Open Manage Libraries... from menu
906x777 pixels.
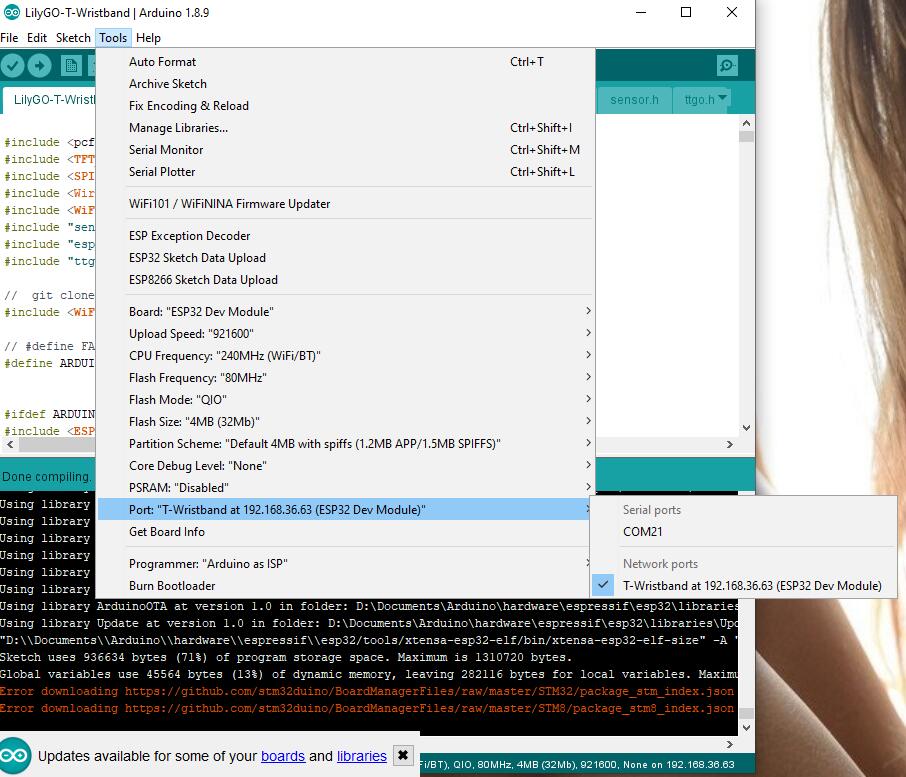pos(346,127)
